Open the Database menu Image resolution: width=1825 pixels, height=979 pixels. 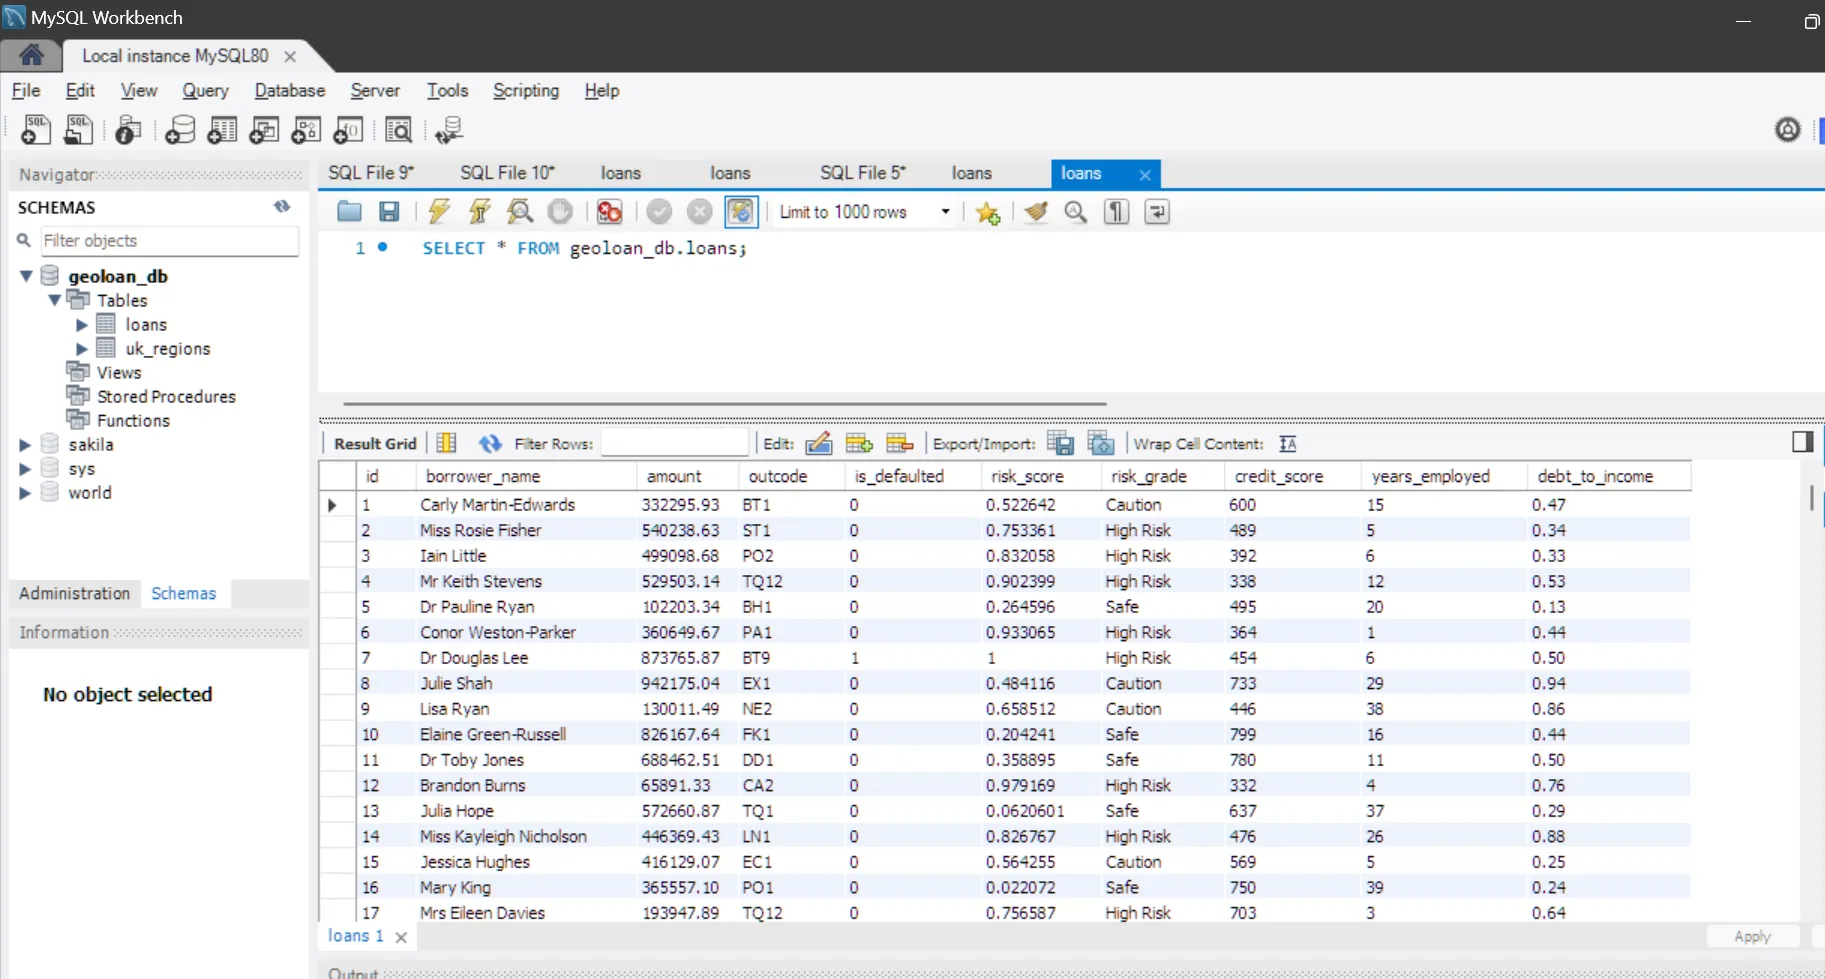(x=290, y=90)
